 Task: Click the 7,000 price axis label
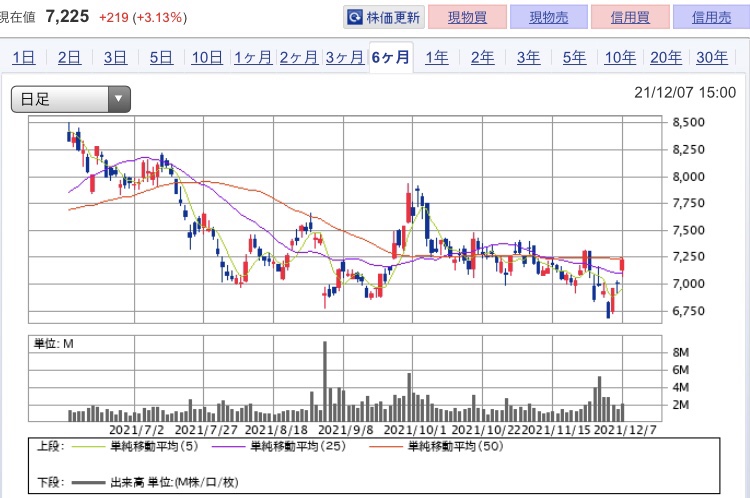(688, 284)
